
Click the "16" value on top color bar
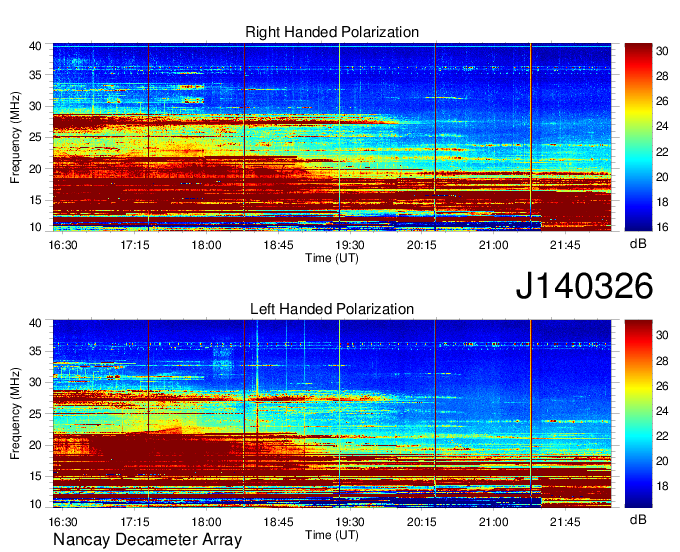pyautogui.click(x=662, y=227)
